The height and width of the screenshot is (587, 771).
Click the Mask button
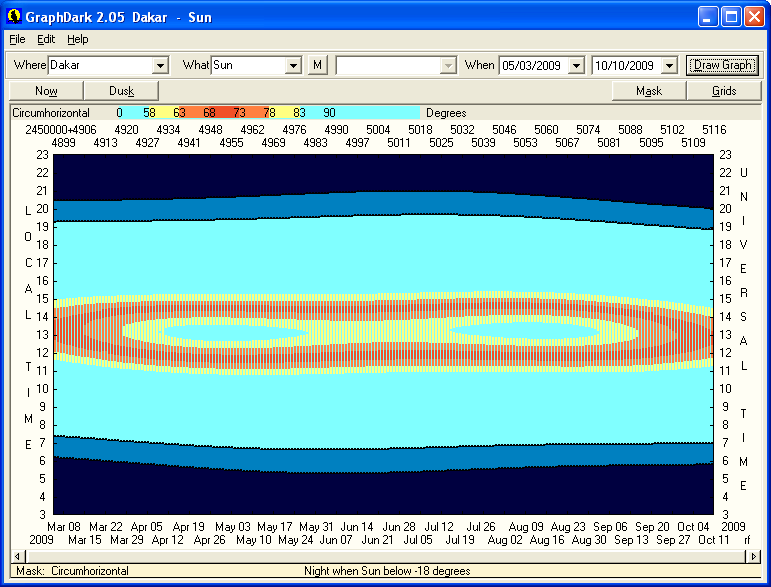coord(649,91)
